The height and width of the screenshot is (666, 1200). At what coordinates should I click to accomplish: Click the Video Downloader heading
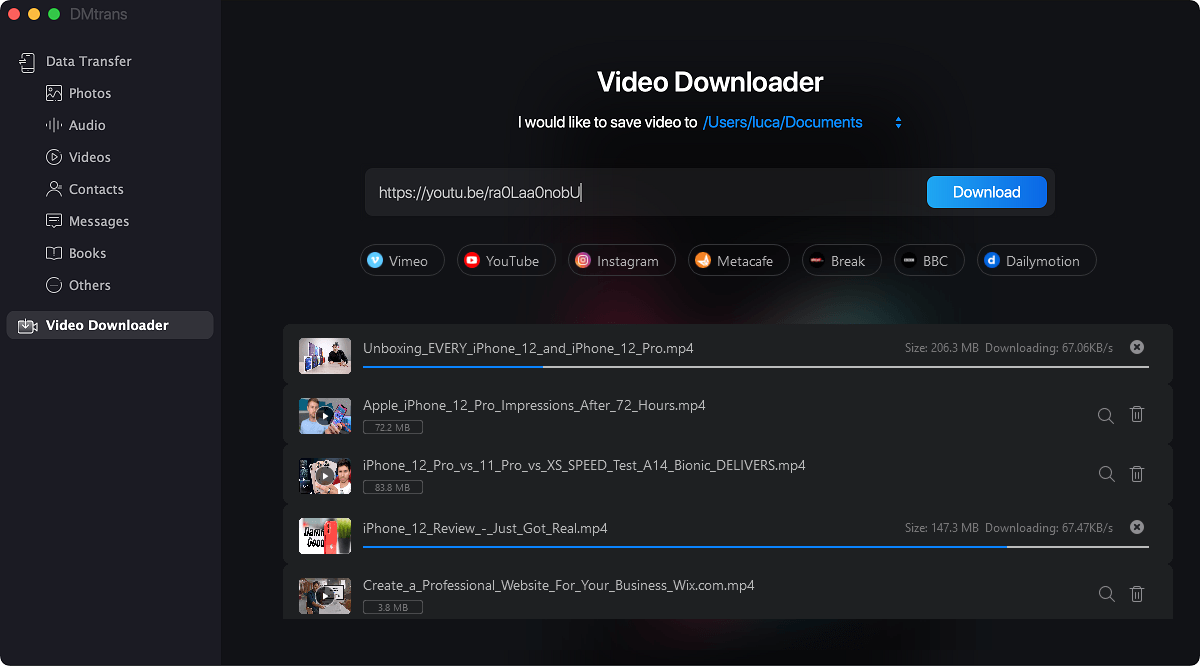710,82
